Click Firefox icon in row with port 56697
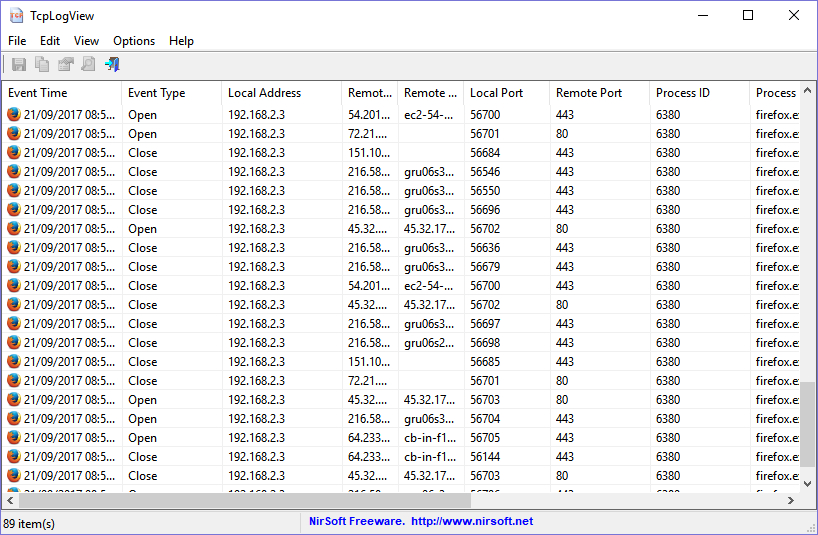 (x=14, y=323)
